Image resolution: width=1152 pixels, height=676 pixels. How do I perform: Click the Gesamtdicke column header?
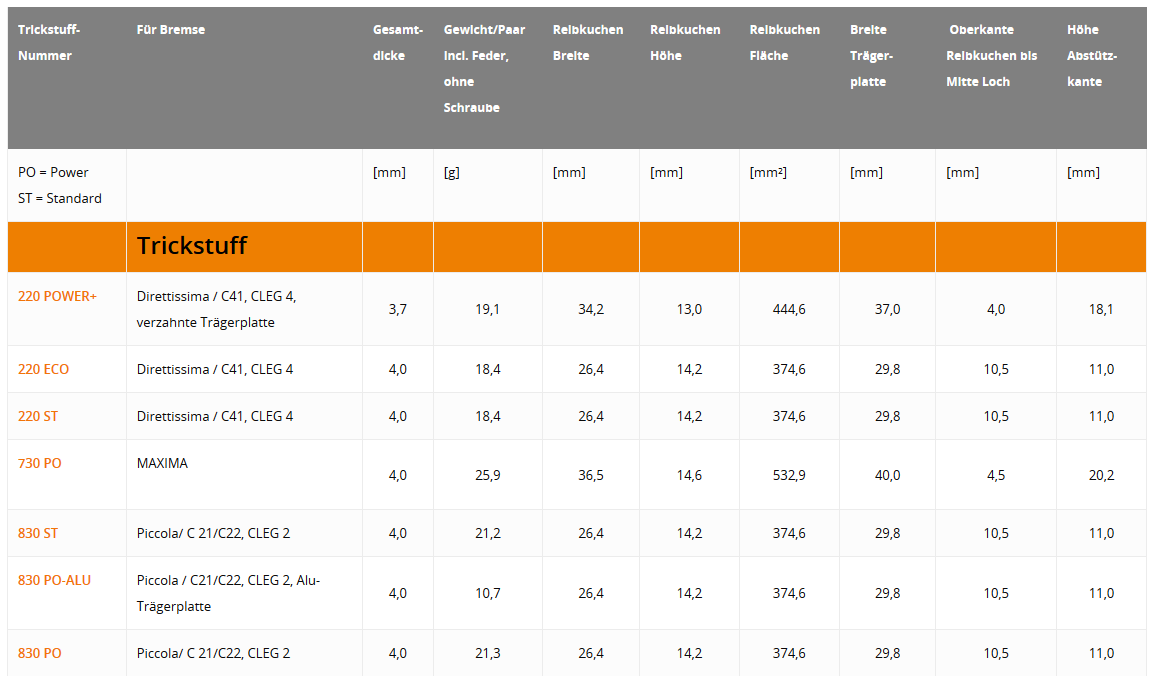tap(397, 43)
